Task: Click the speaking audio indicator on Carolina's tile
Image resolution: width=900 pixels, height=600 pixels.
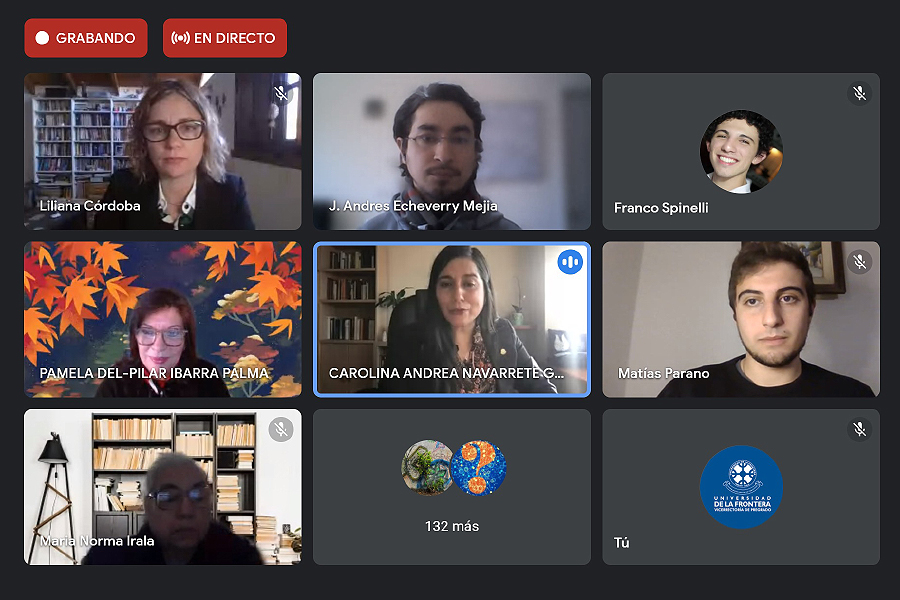Action: pos(570,262)
